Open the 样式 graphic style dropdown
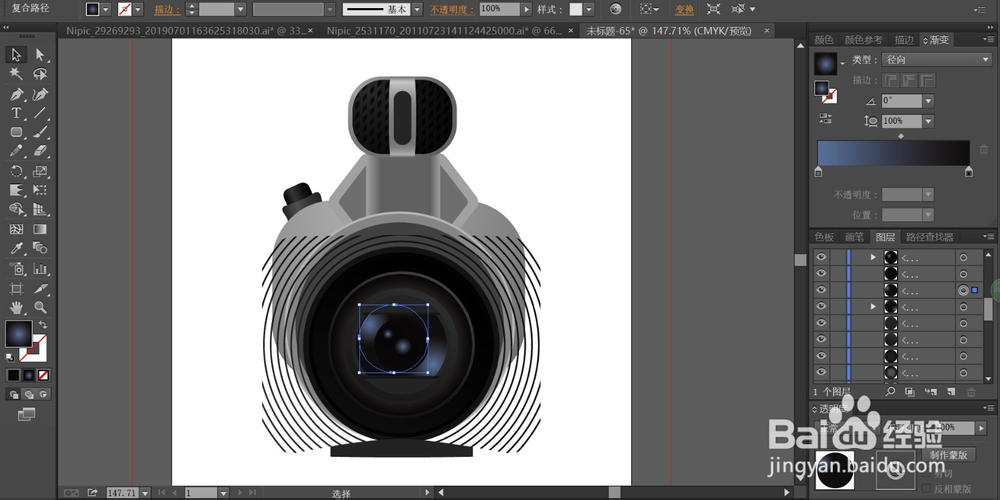The height and width of the screenshot is (500, 1000). click(589, 10)
